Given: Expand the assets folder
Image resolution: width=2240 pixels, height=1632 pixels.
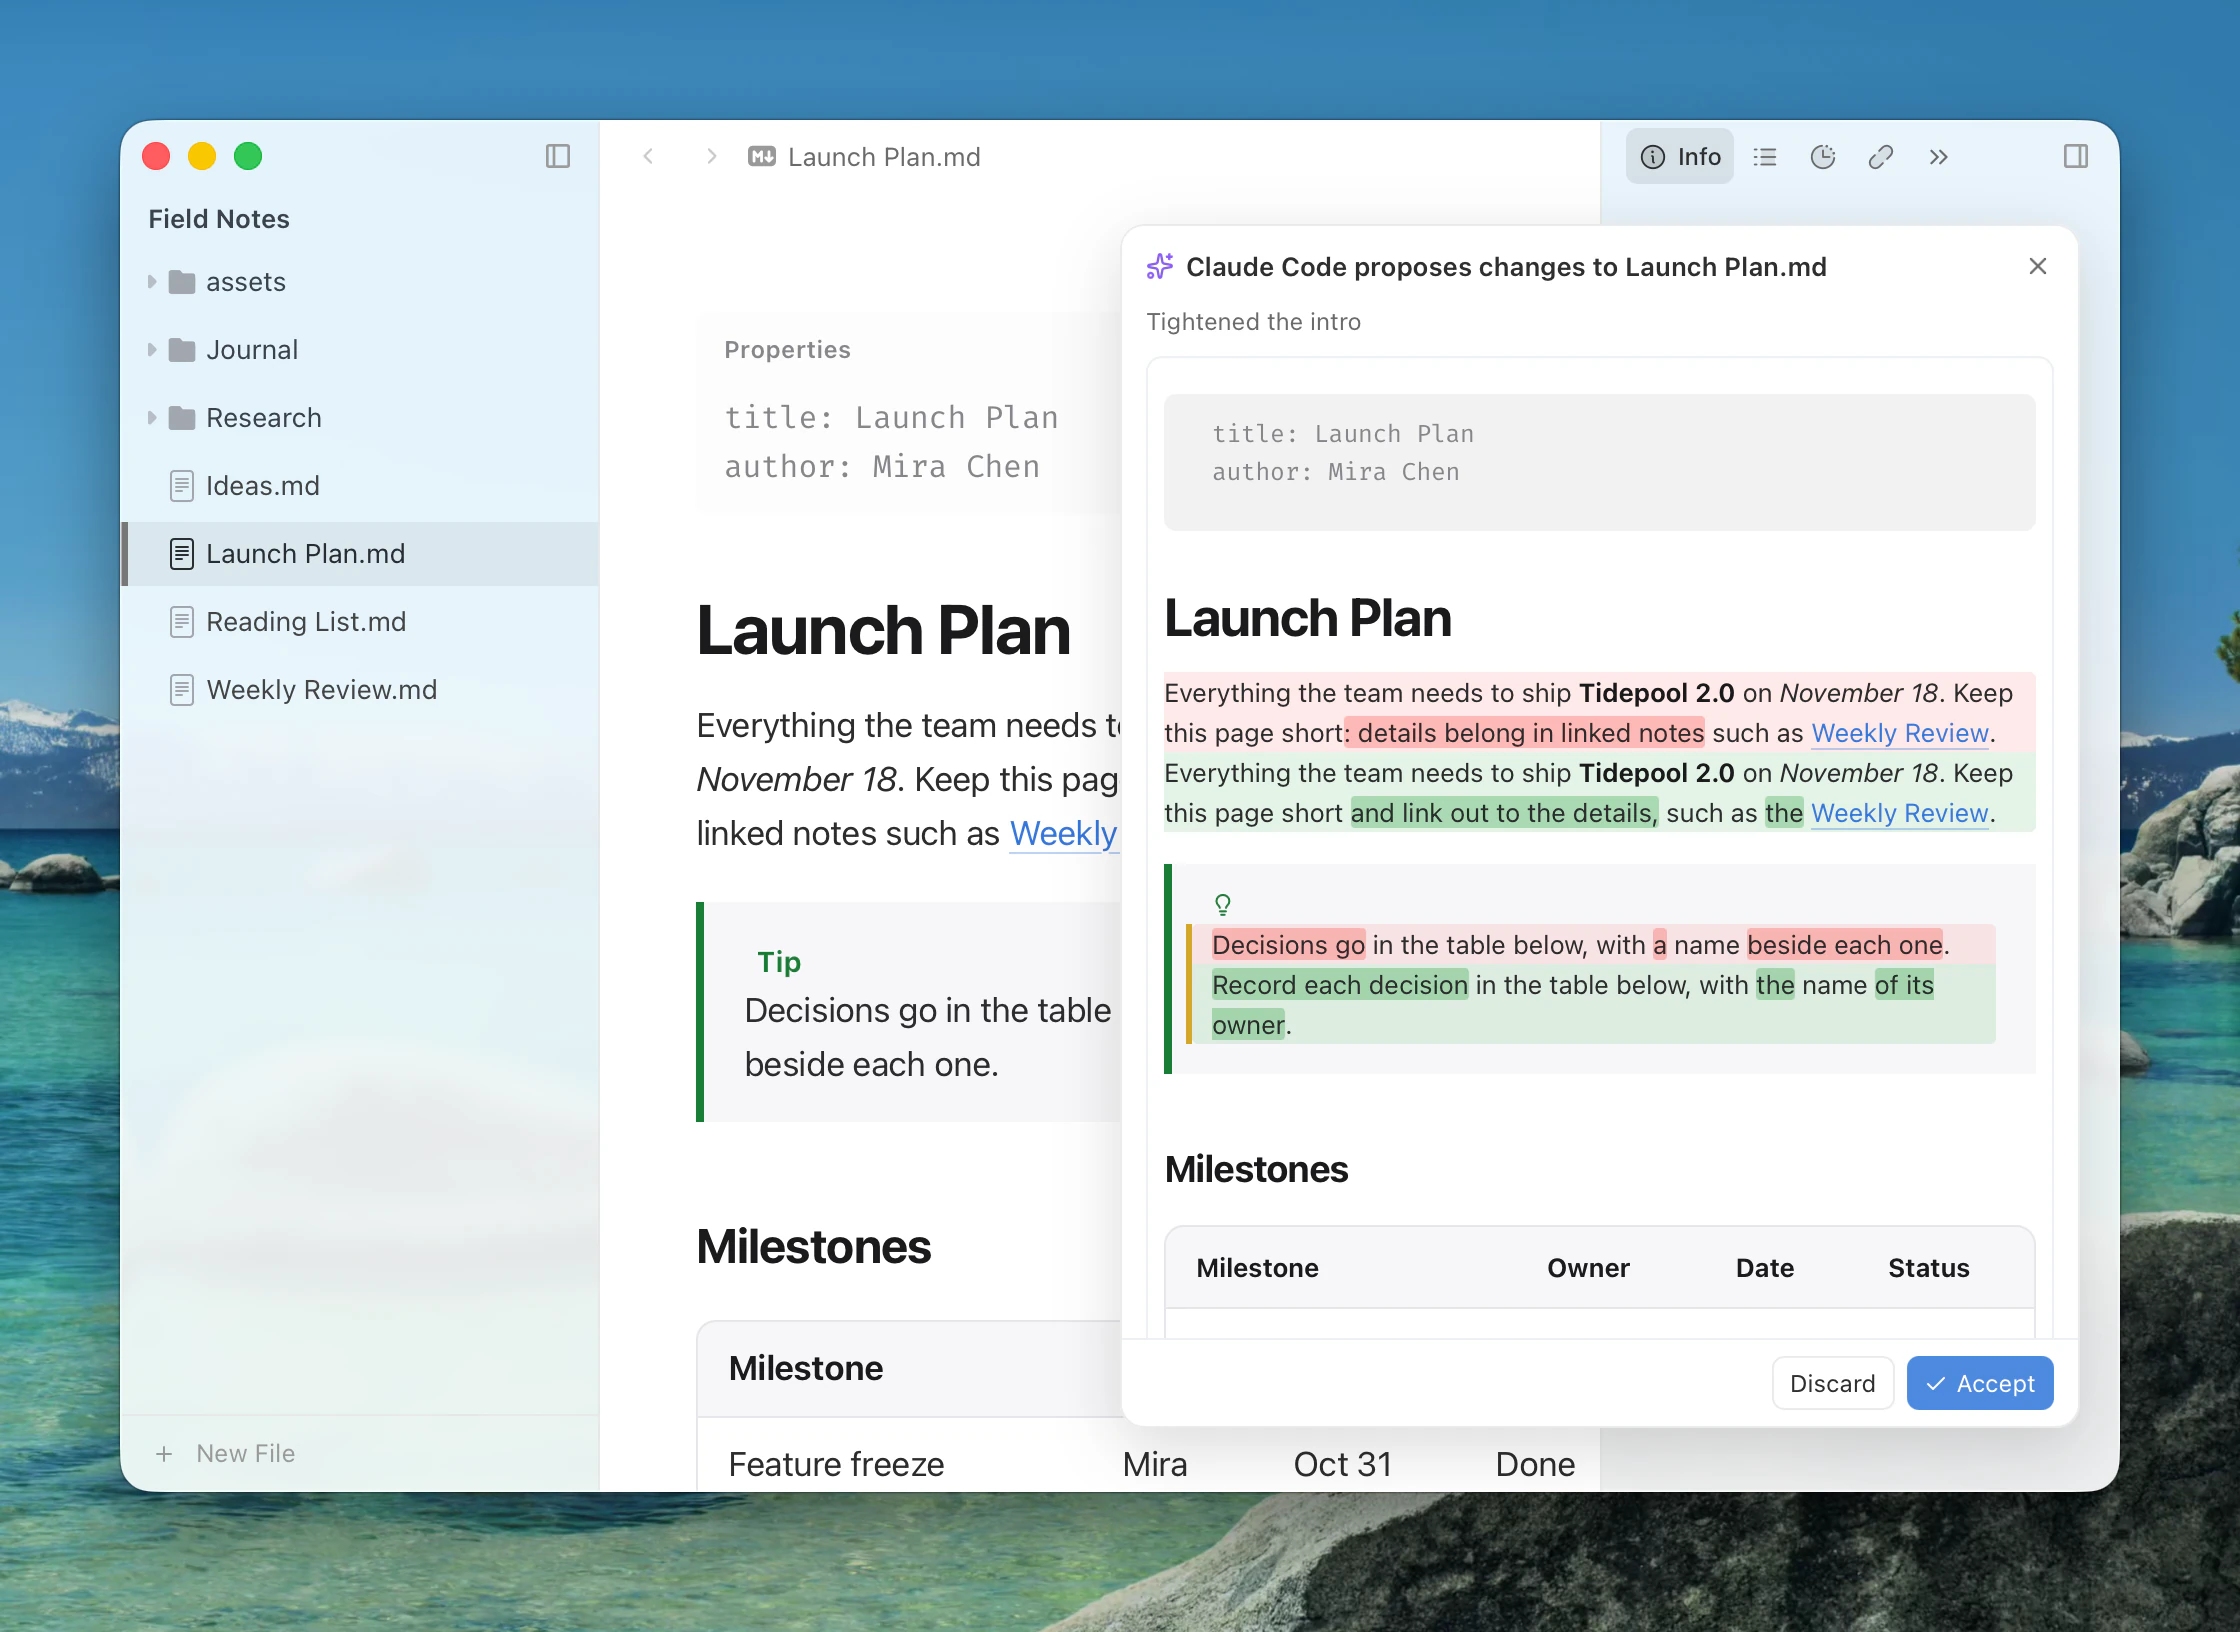Looking at the screenshot, I should point(152,282).
